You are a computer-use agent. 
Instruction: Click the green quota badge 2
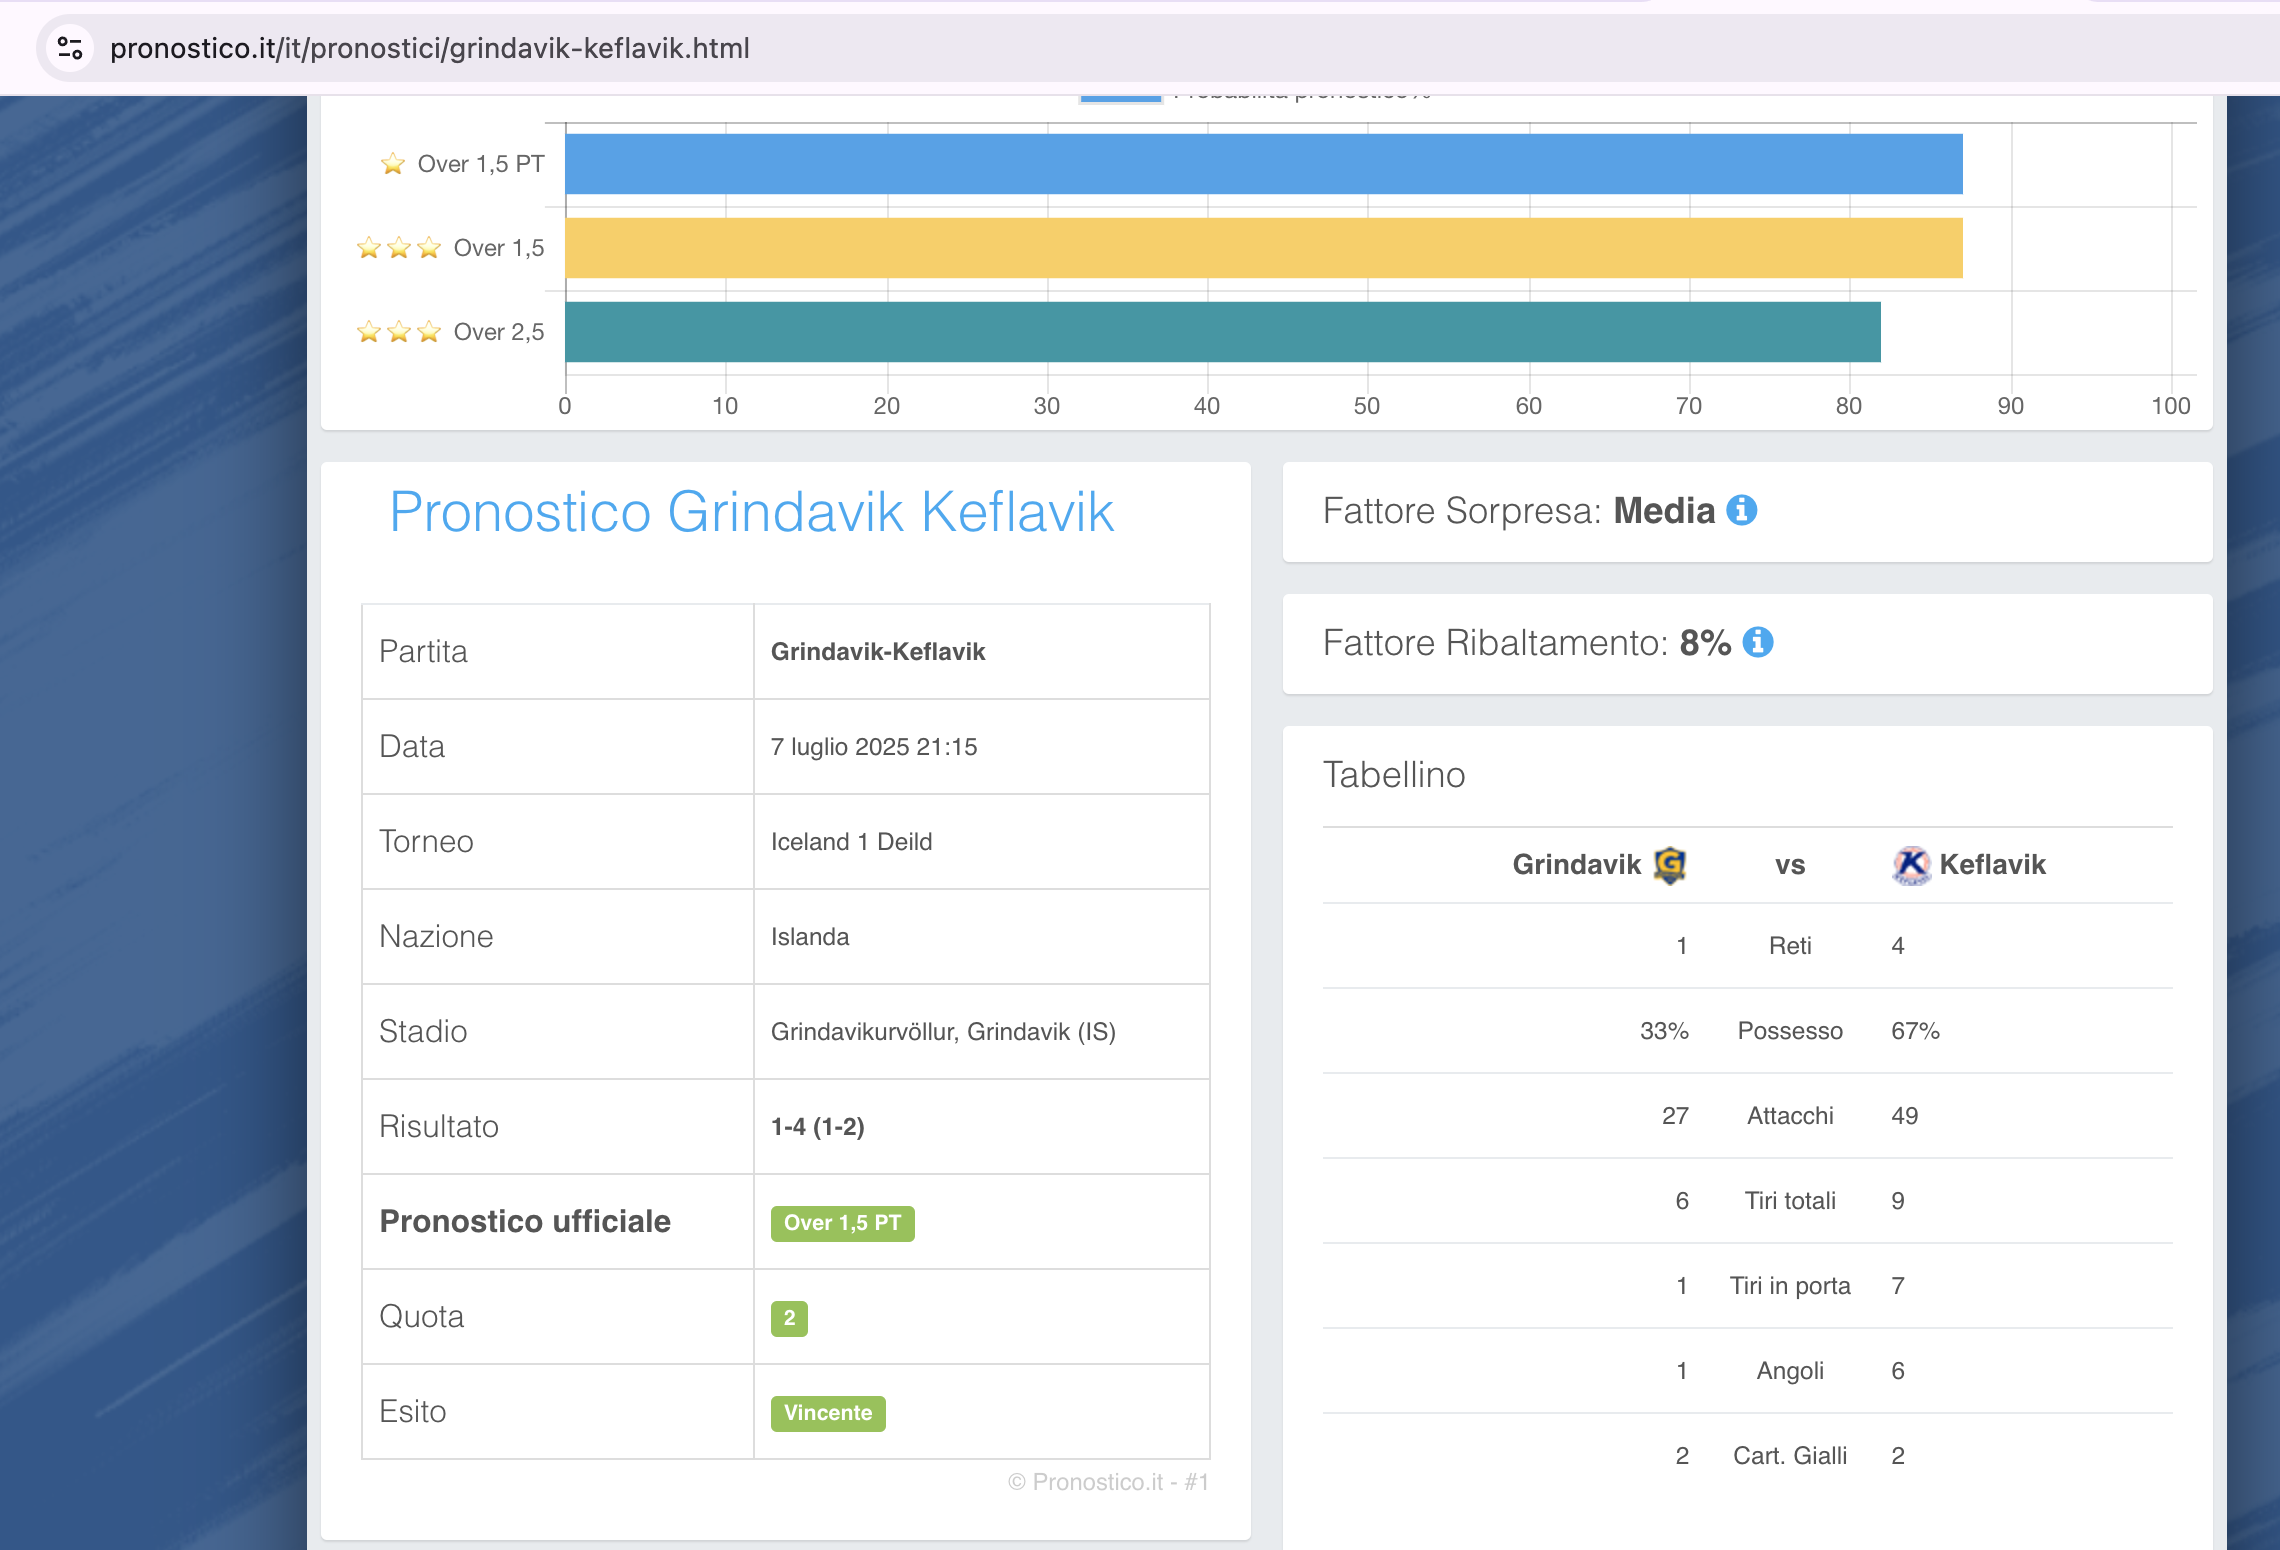point(789,1318)
